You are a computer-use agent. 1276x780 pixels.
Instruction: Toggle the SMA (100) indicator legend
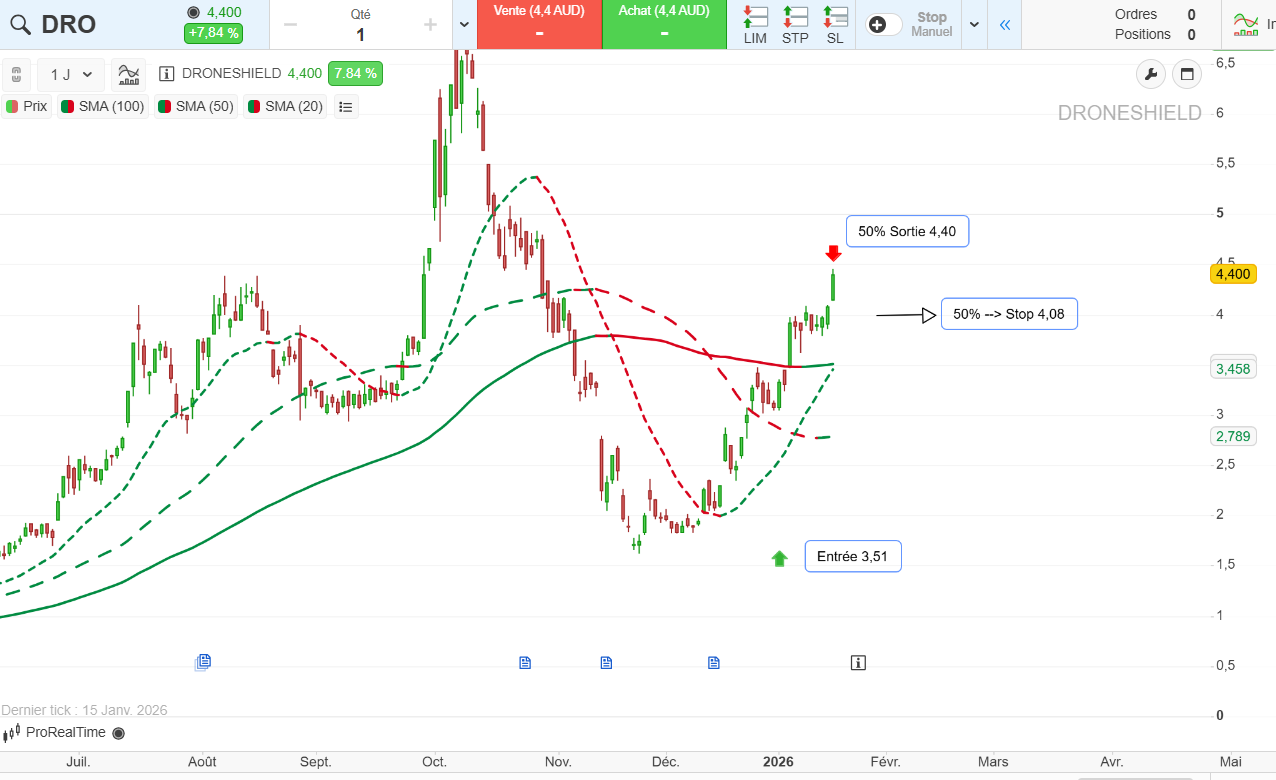point(102,106)
